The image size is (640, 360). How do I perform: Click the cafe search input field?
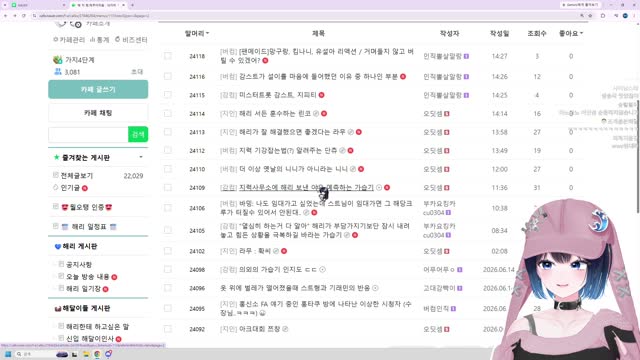88,134
